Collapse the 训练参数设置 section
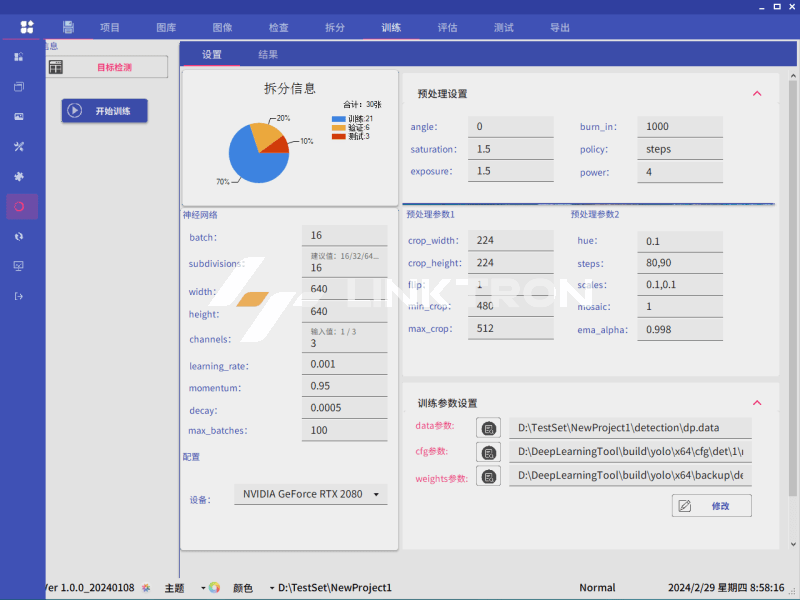The width and height of the screenshot is (800, 600). pyautogui.click(x=757, y=403)
